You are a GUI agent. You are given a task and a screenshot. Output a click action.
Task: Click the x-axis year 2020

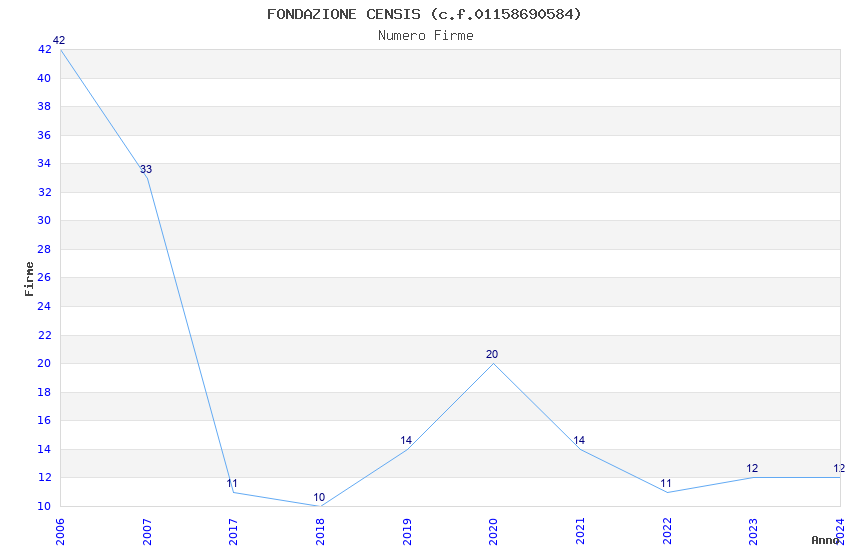(493, 531)
